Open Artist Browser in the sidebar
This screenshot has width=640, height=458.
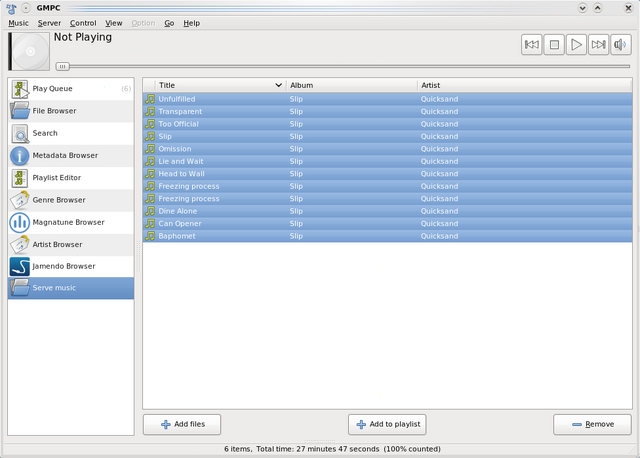coord(71,245)
